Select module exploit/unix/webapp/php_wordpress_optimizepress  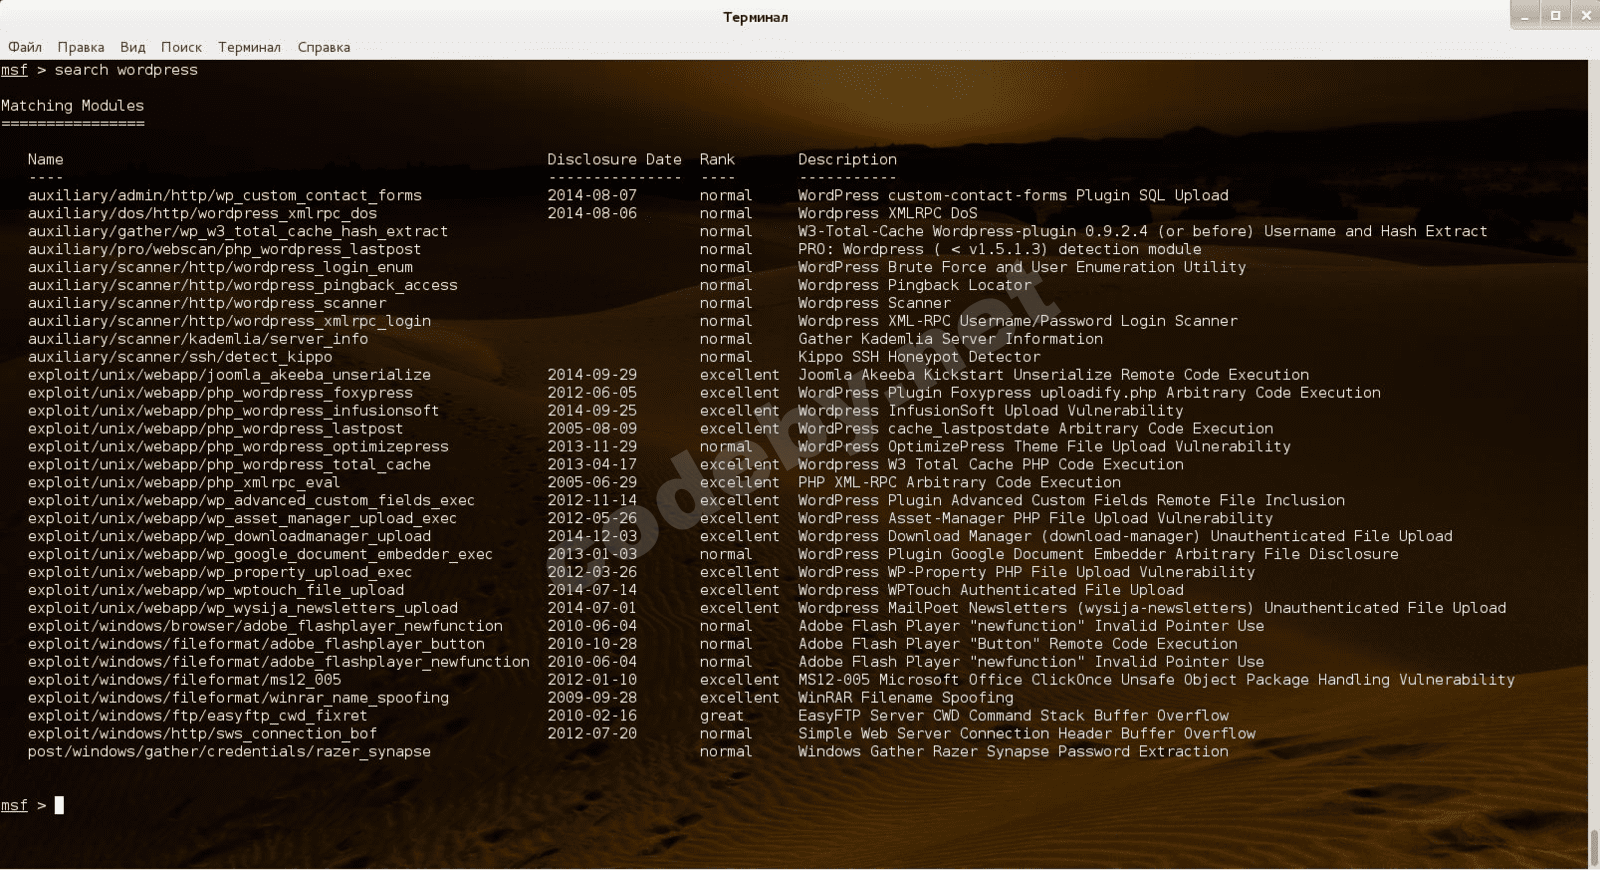click(x=238, y=448)
